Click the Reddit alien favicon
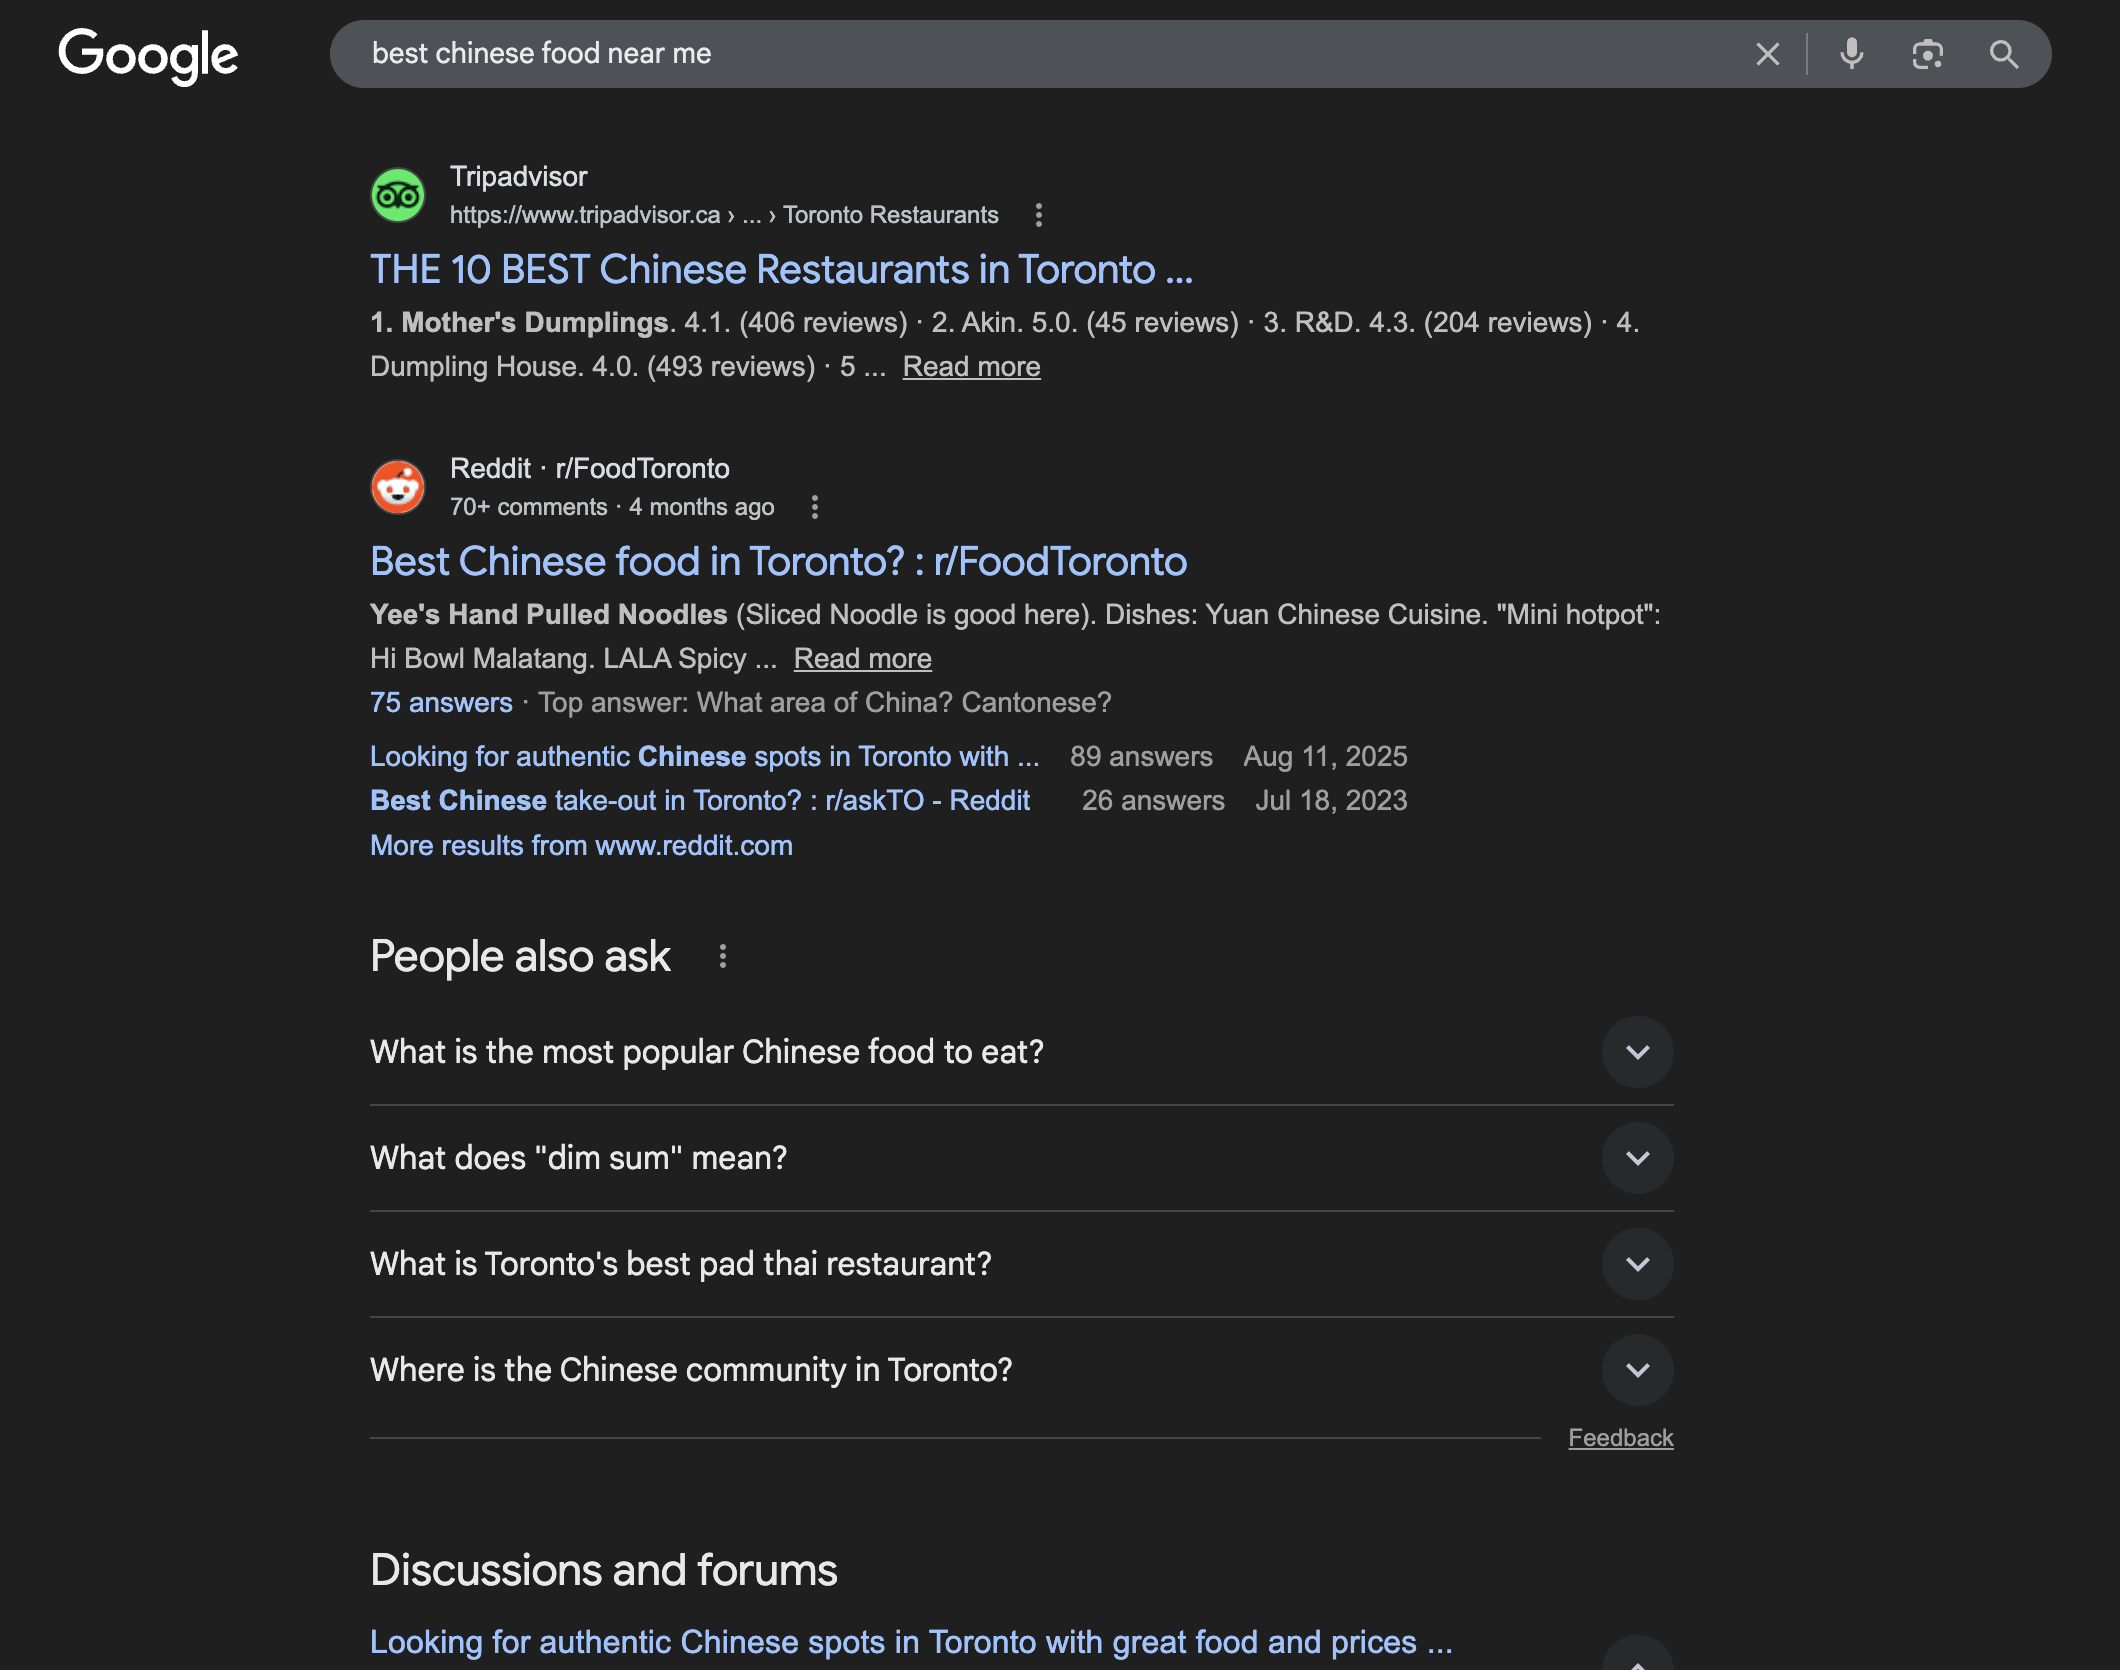This screenshot has width=2120, height=1670. tap(397, 489)
